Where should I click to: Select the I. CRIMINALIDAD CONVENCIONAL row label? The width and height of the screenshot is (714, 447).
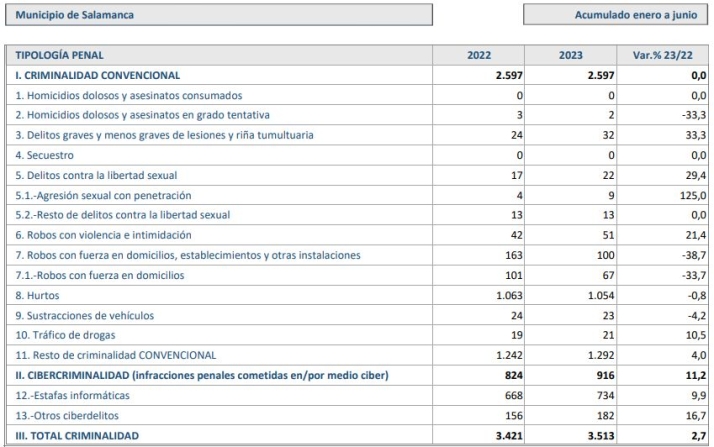click(97, 75)
